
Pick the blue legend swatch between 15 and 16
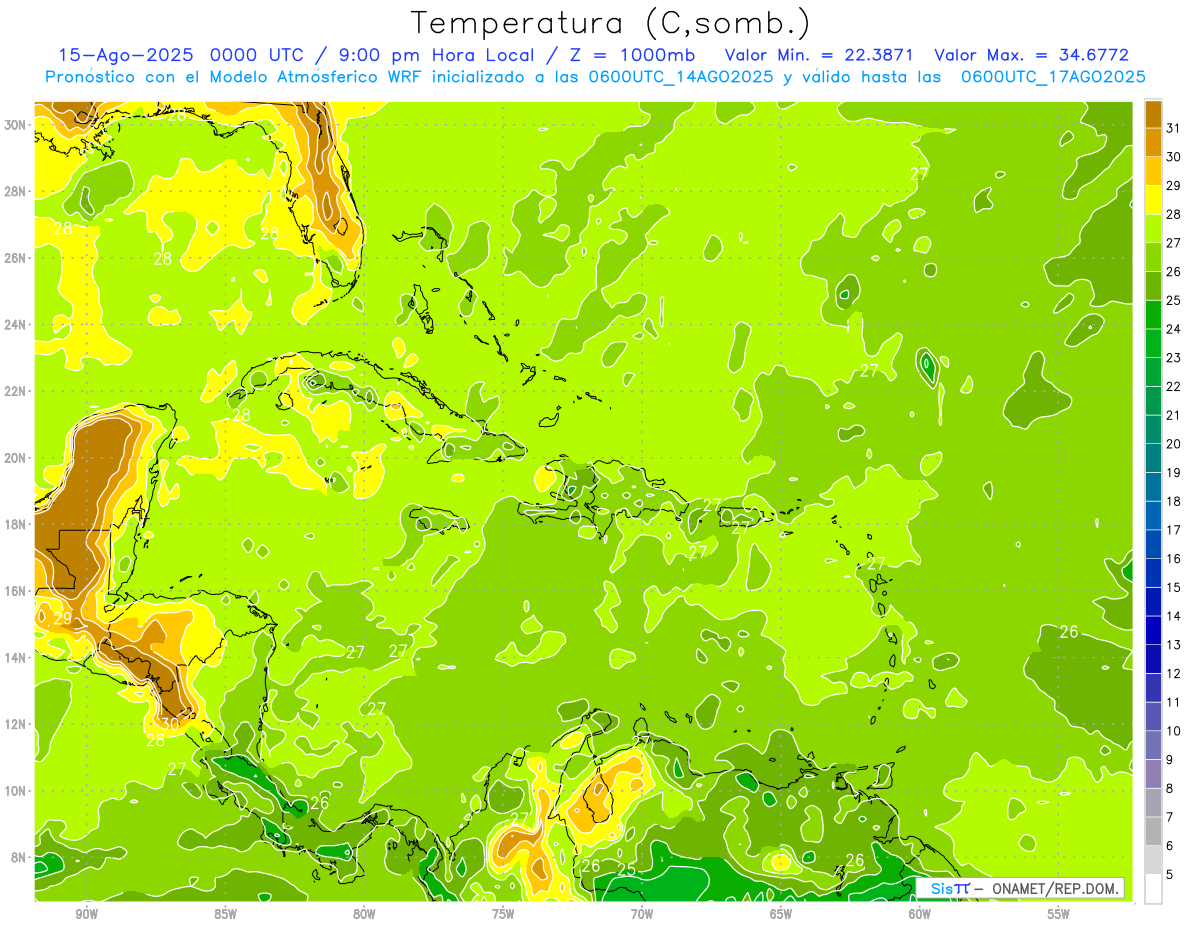[x=1153, y=573]
